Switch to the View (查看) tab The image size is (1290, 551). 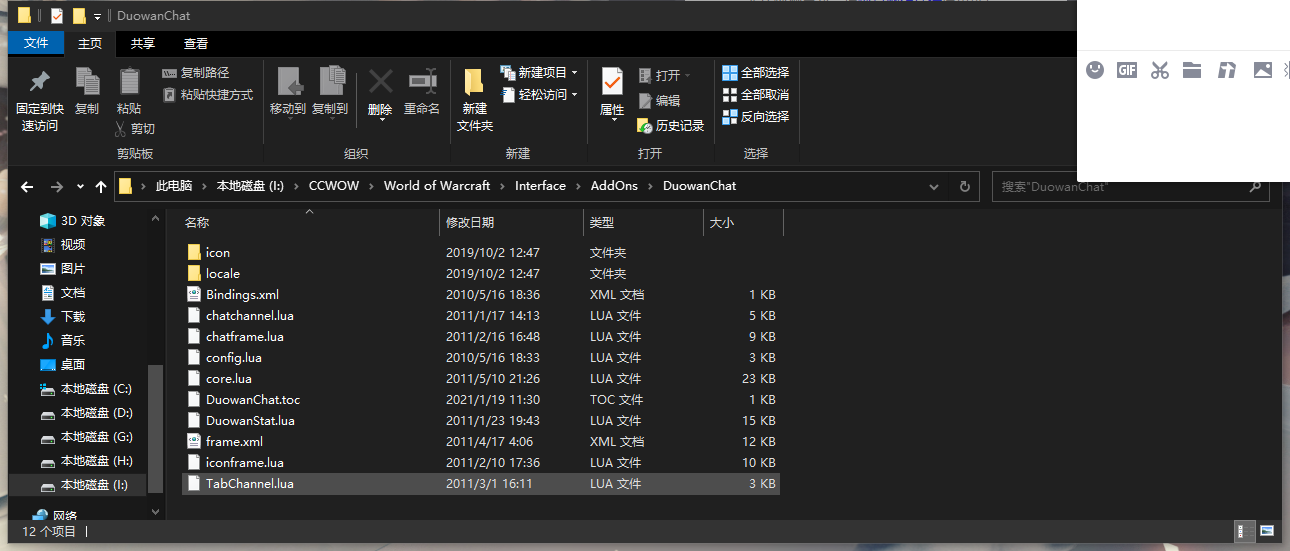pyautogui.click(x=196, y=43)
